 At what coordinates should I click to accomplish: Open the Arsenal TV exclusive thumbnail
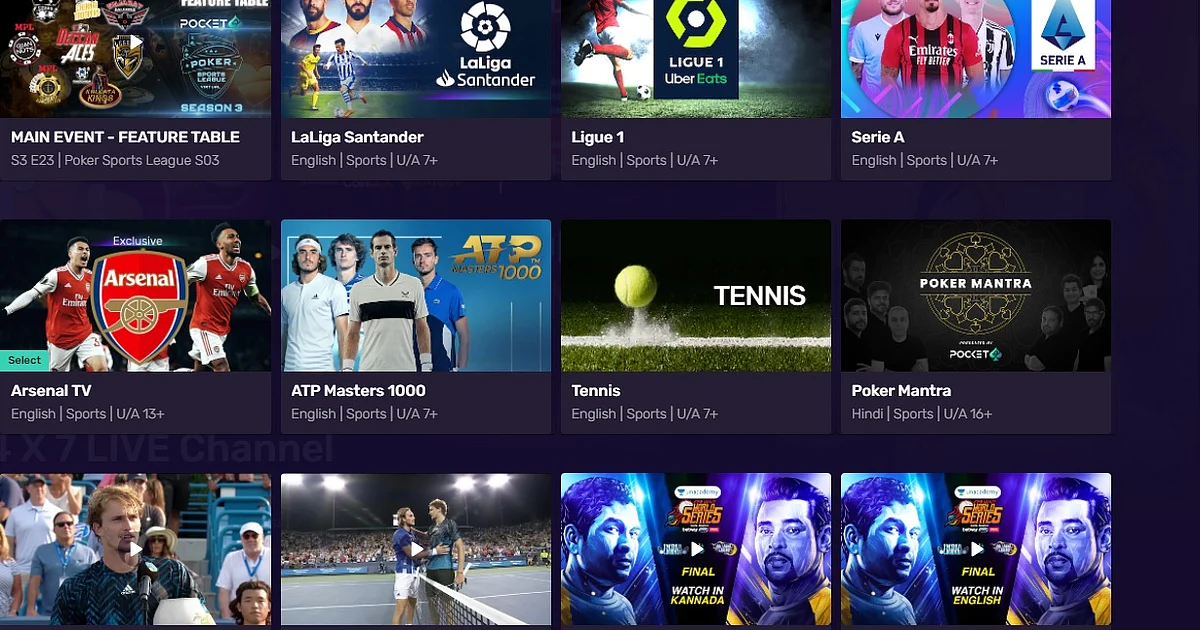(x=135, y=296)
